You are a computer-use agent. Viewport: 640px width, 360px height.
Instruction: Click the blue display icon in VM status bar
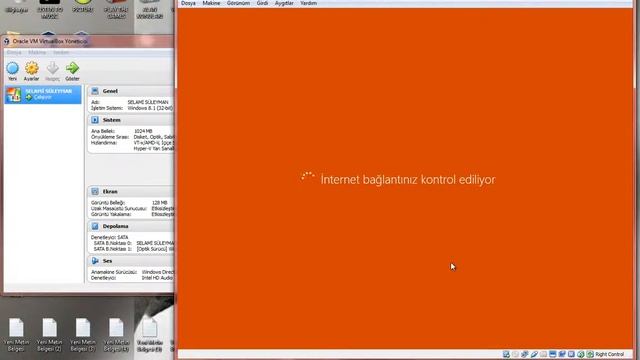[x=553, y=354]
